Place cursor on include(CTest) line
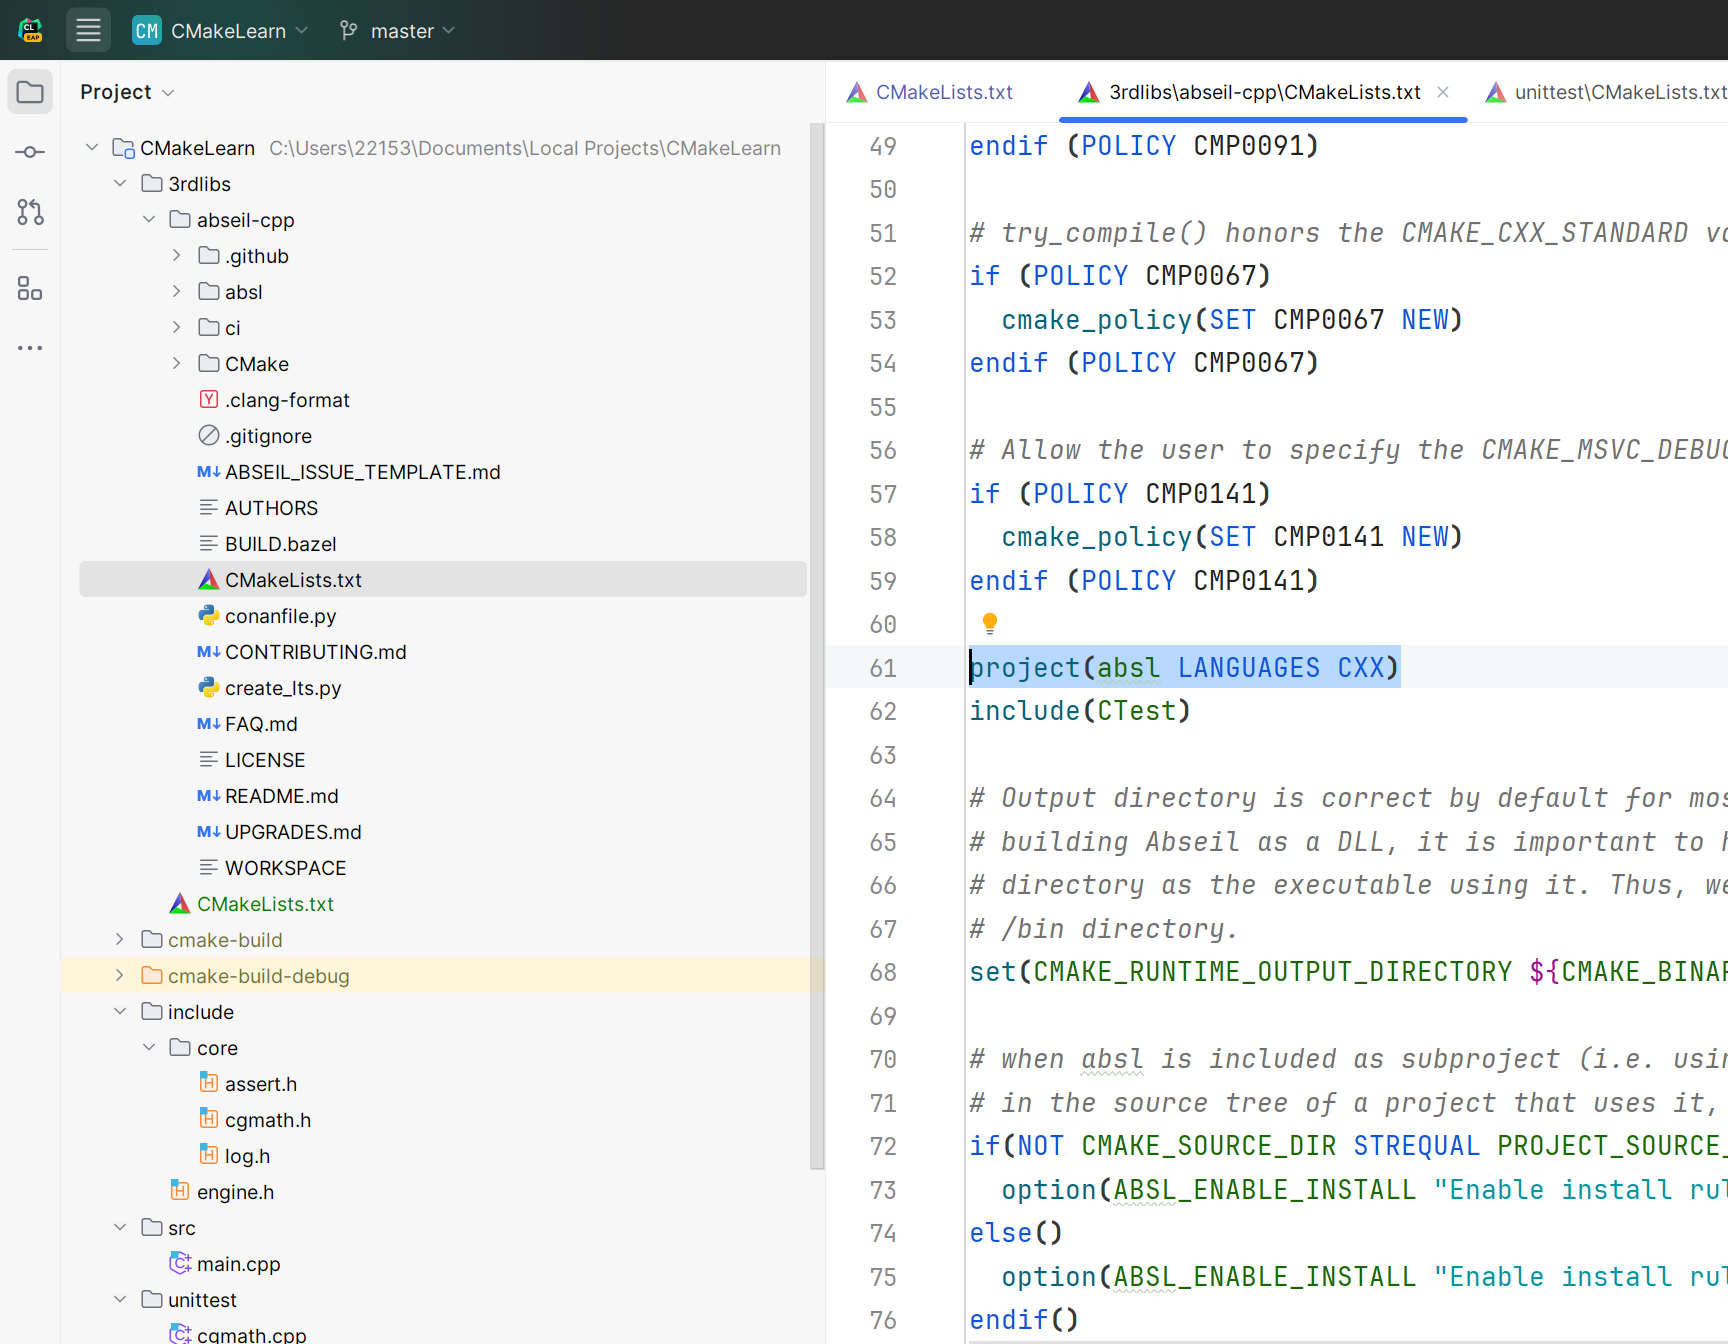The width and height of the screenshot is (1728, 1344). point(1080,711)
